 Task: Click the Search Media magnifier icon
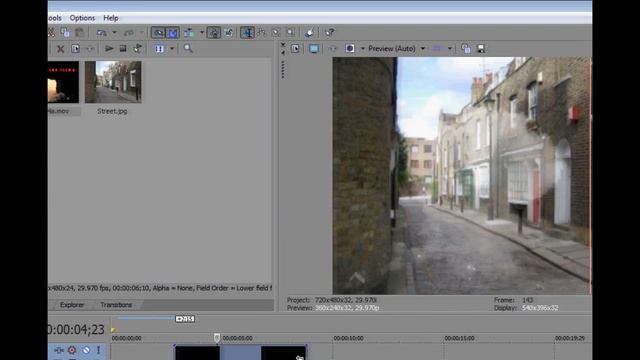188,49
